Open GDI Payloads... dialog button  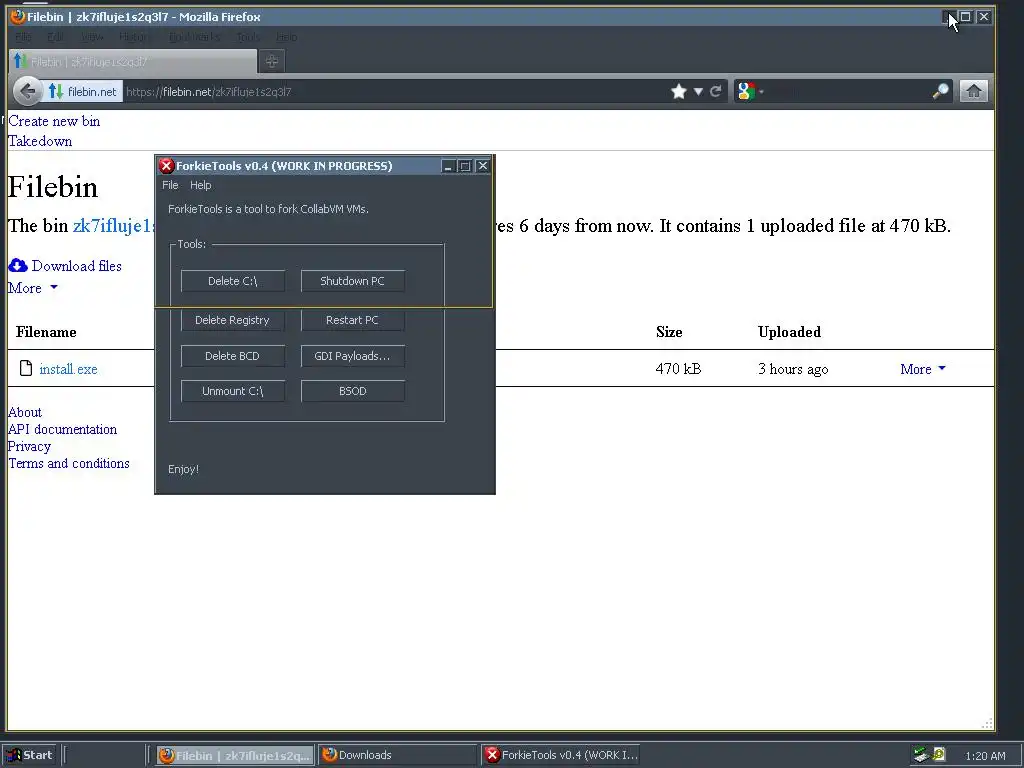click(x=353, y=356)
